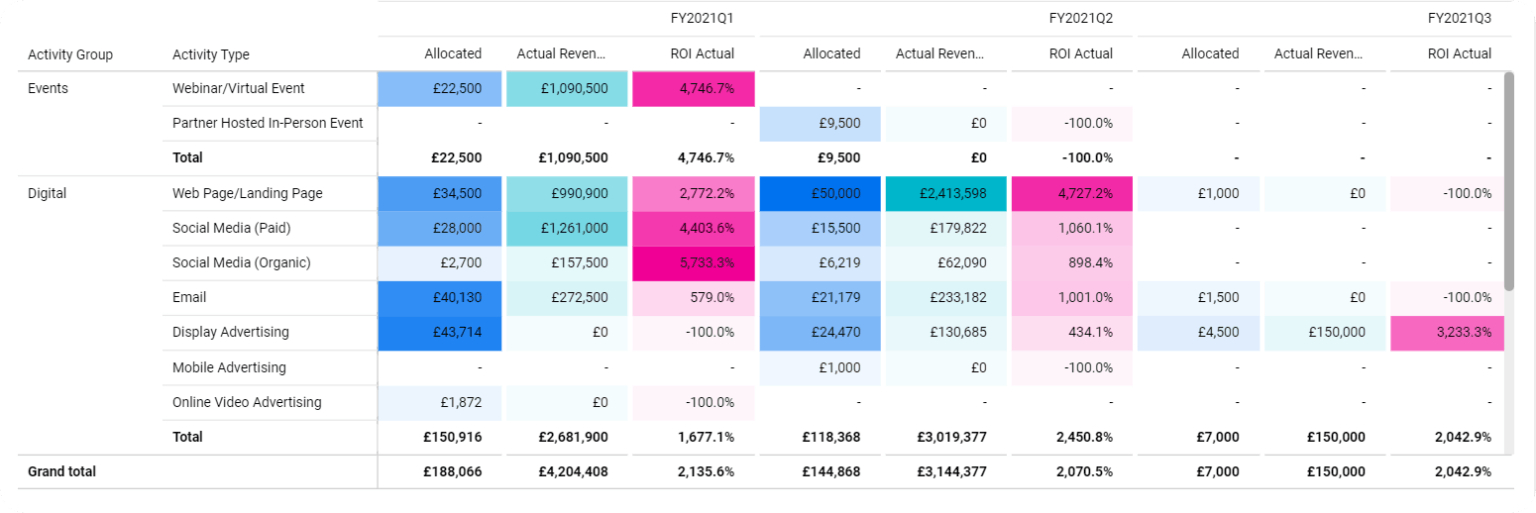Click the Partner Hosted In-Person Event row label
This screenshot has height=513, width=1536.
pos(267,123)
